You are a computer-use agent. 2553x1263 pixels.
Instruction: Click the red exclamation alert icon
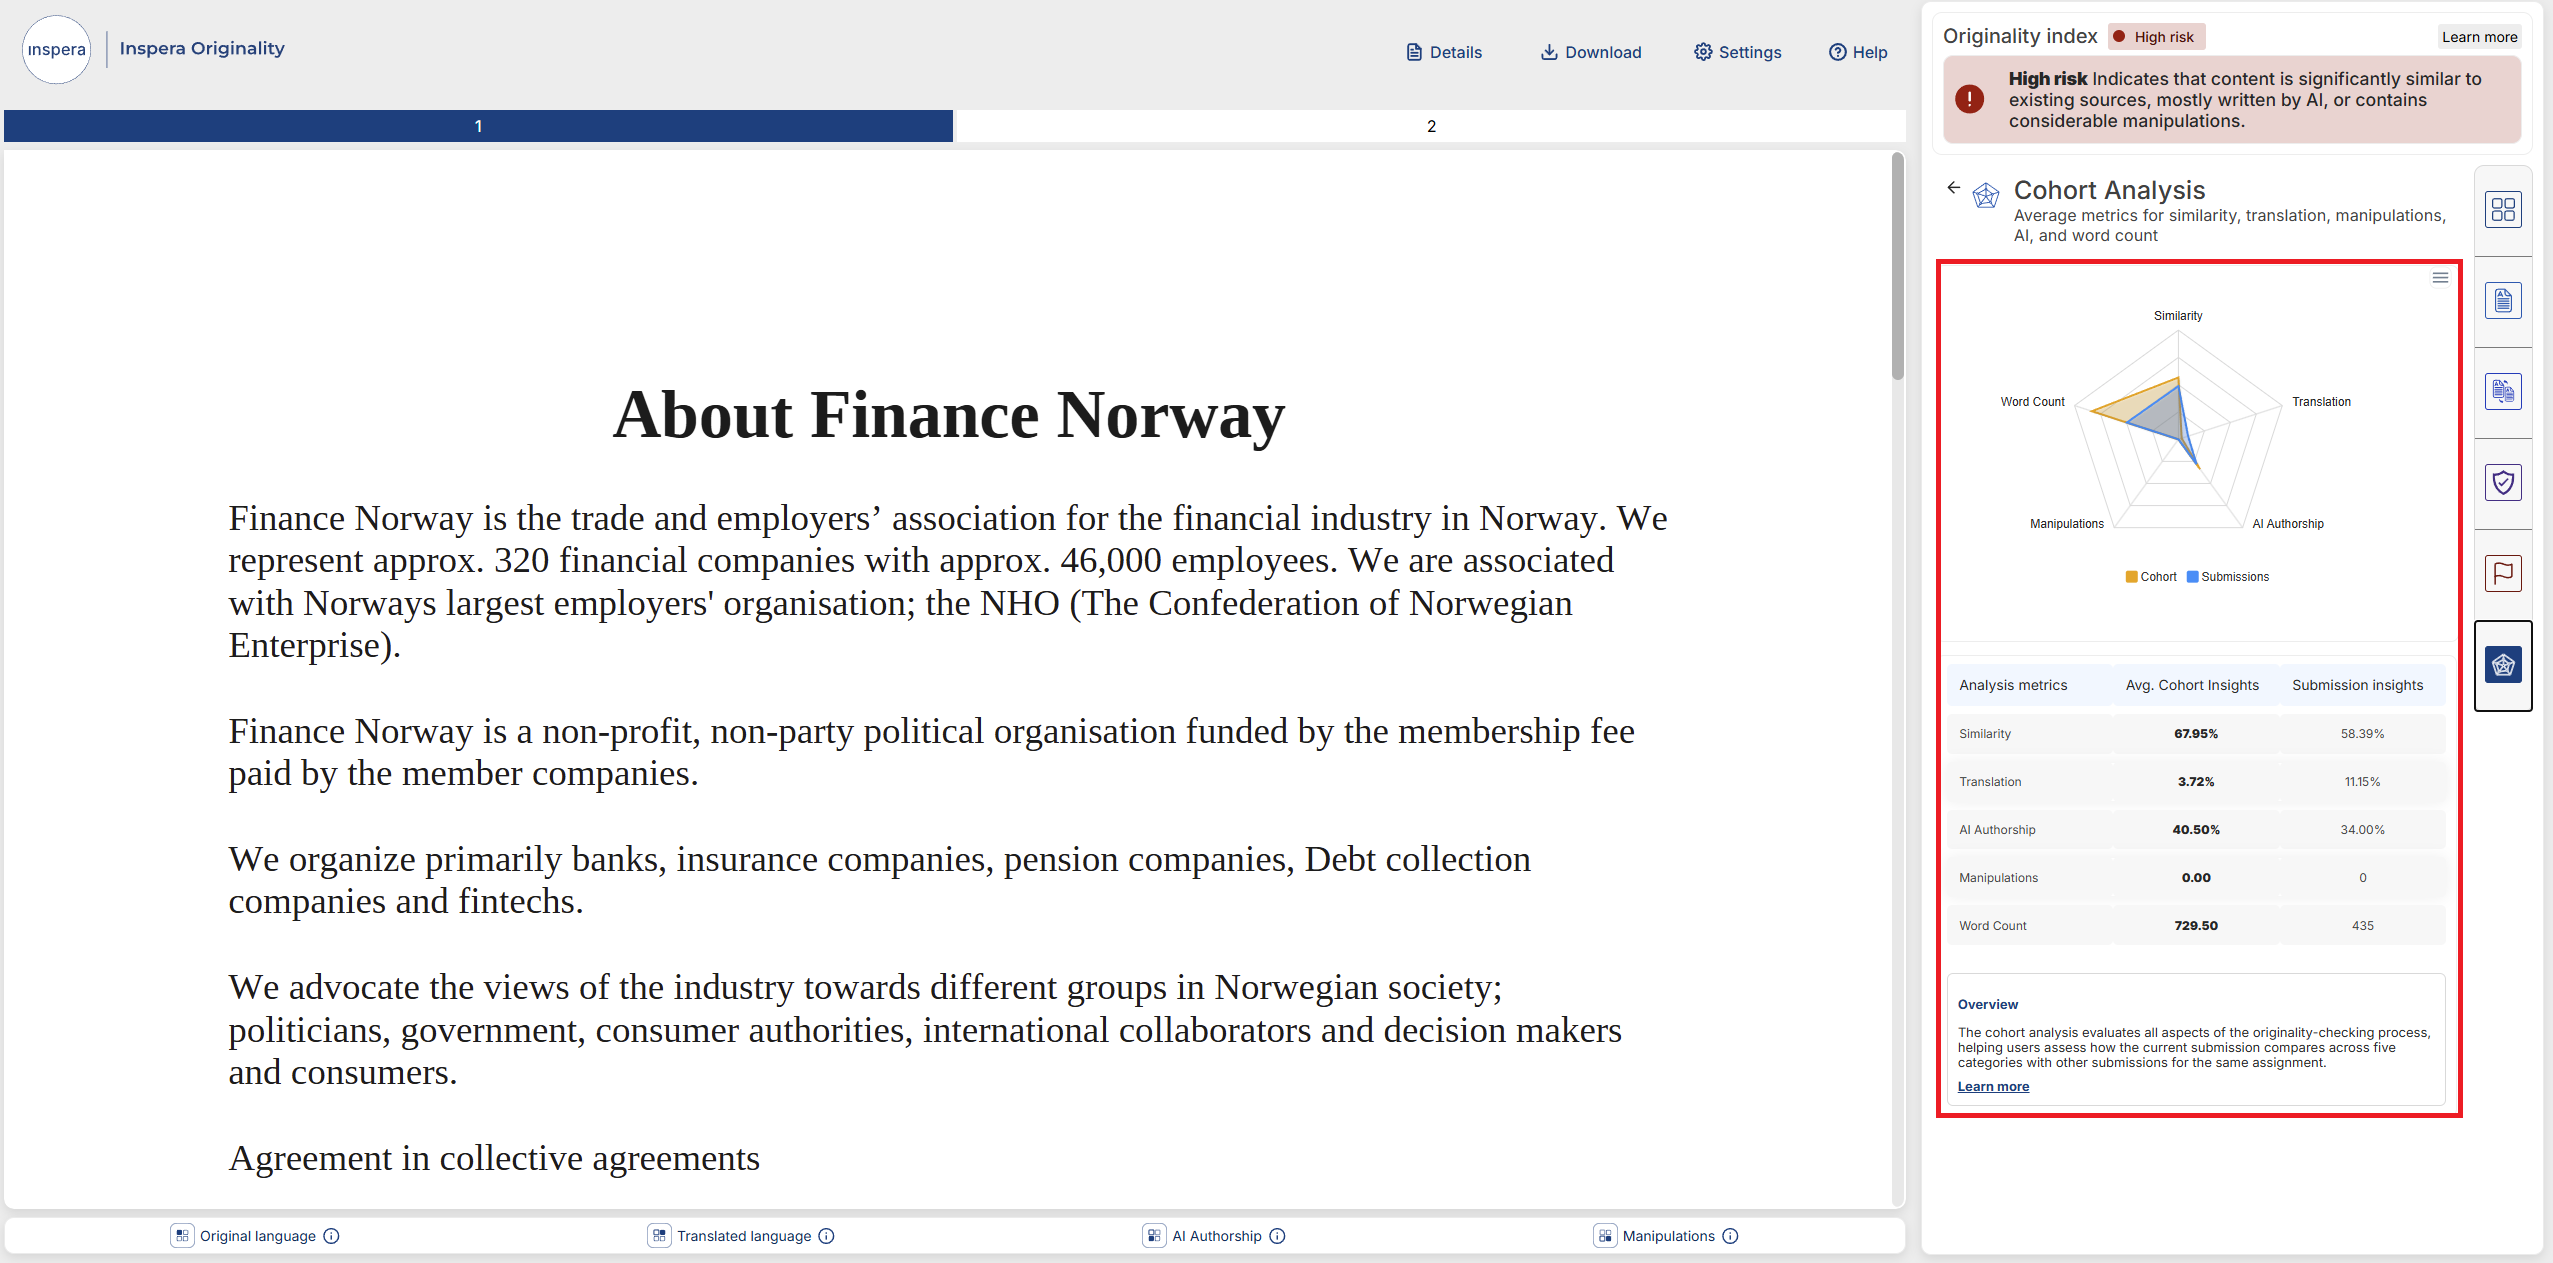[x=1969, y=99]
